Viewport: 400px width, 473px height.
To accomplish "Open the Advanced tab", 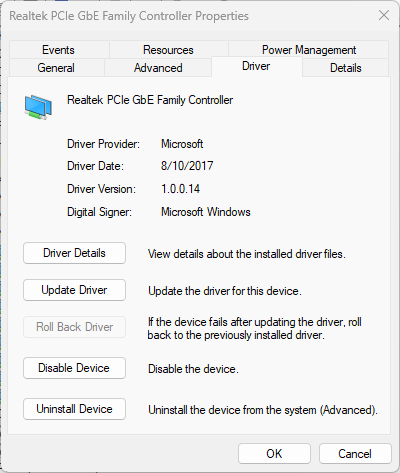I will 158,68.
